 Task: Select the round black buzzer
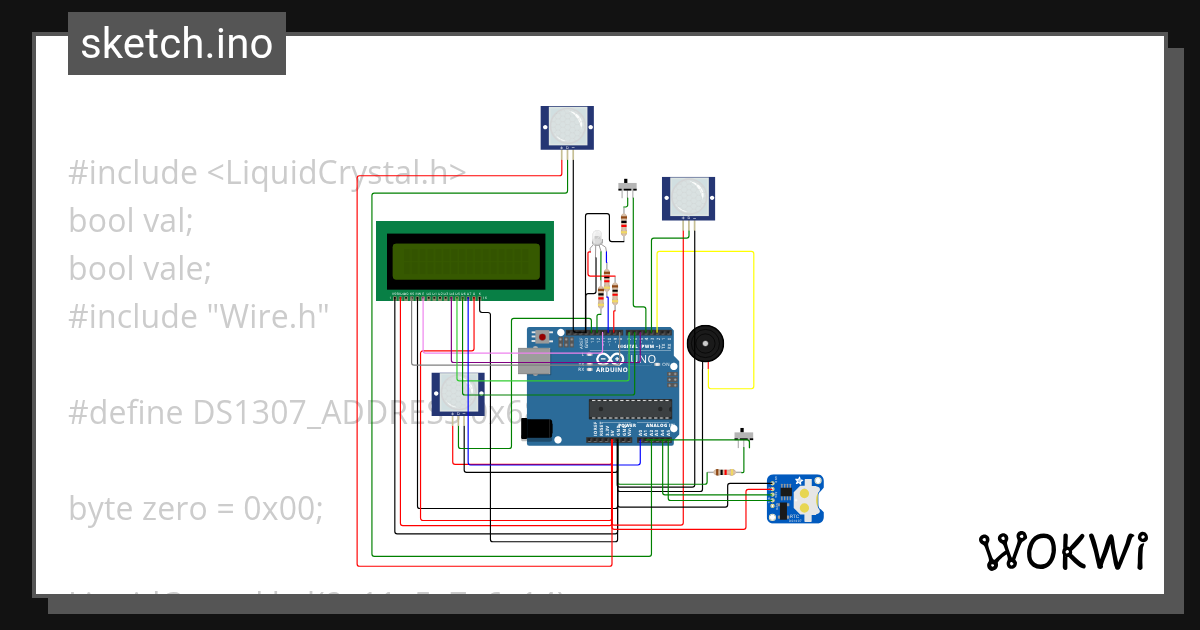click(x=707, y=343)
